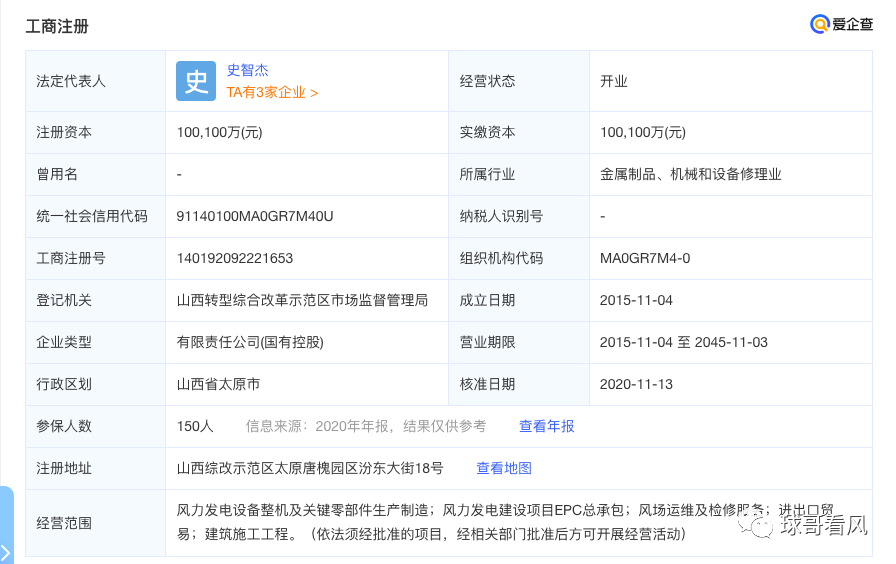Click the 山西转型综合改革示范区市场监督管理局 value
The image size is (896, 564).
(x=302, y=300)
